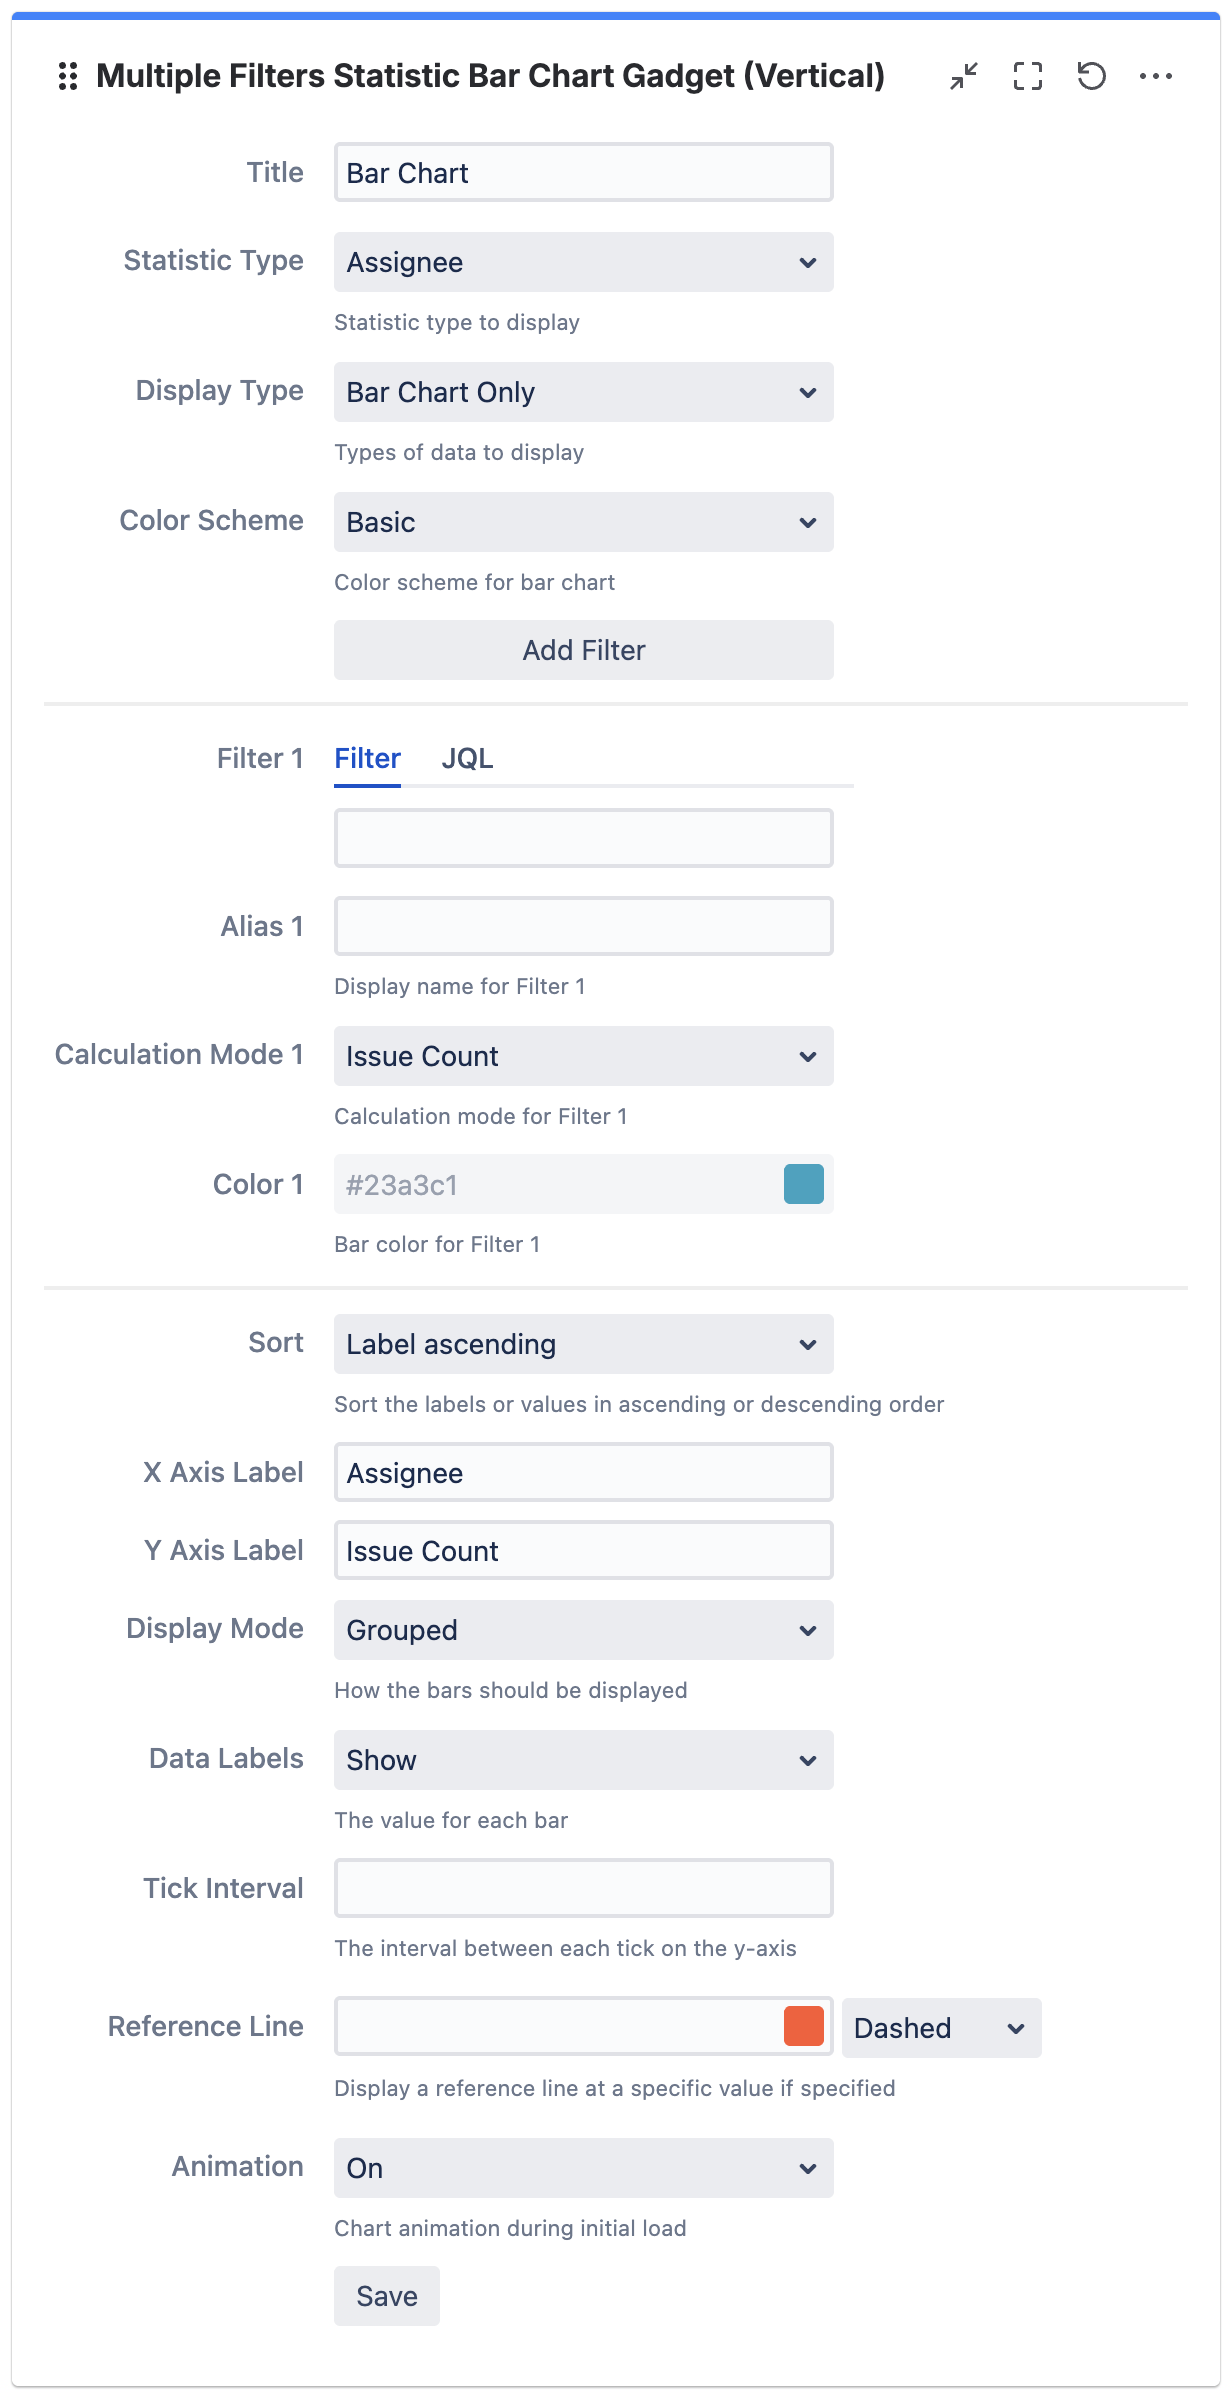Click the refresh gadget icon

click(1091, 76)
